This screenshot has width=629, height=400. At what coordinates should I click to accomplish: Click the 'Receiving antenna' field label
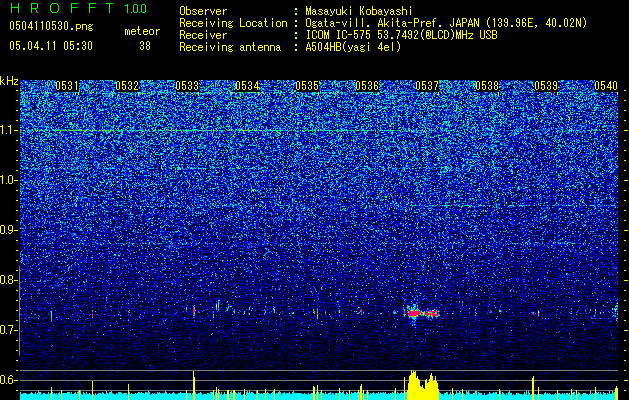pyautogui.click(x=230, y=47)
